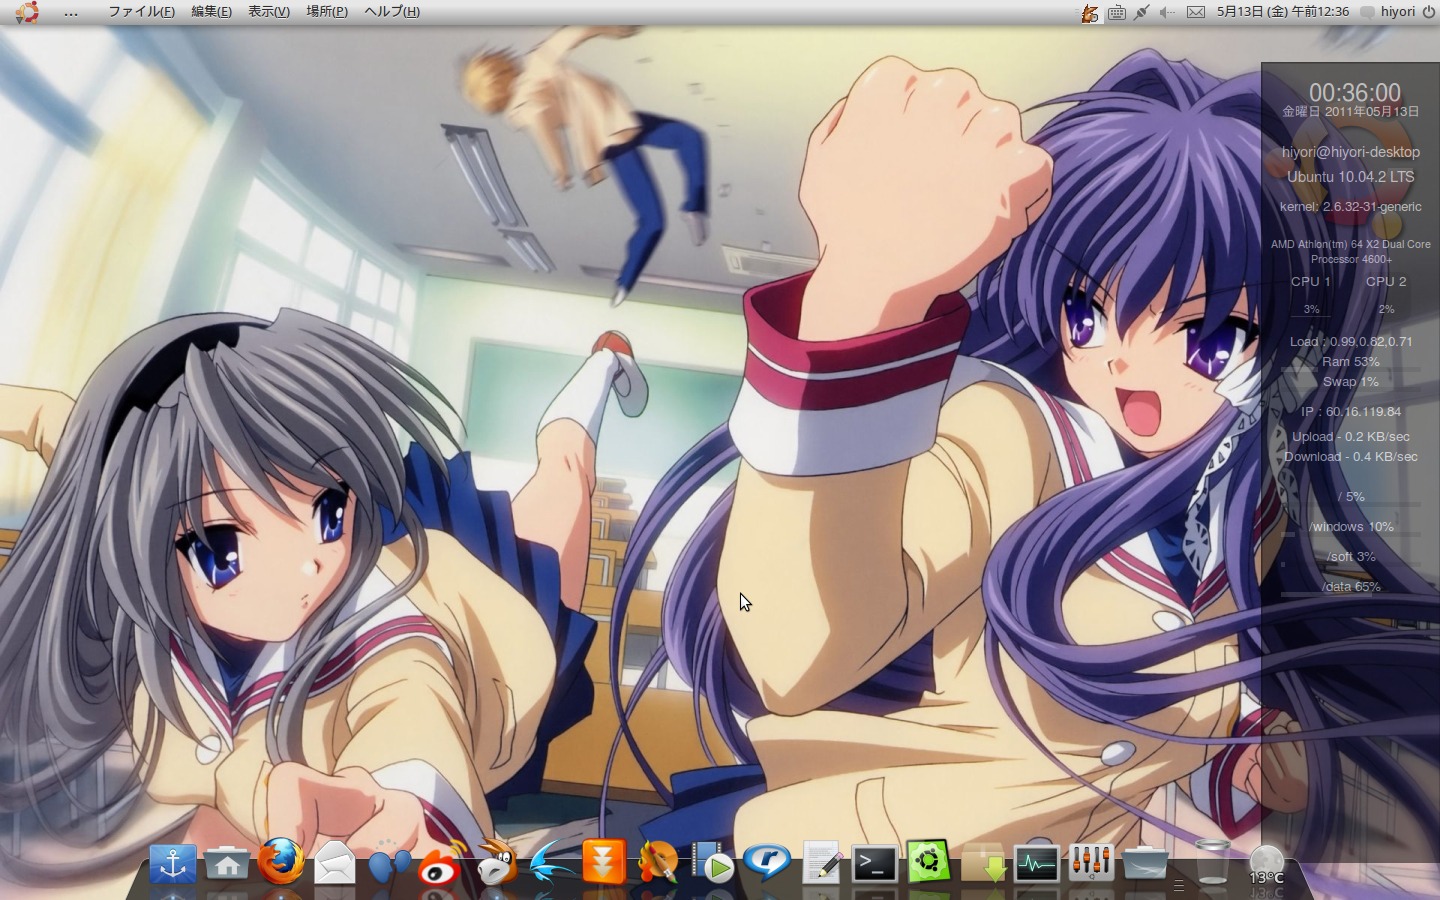Open the audio mixer sliders icon
Viewport: 1440px width, 900px height.
[1091, 863]
